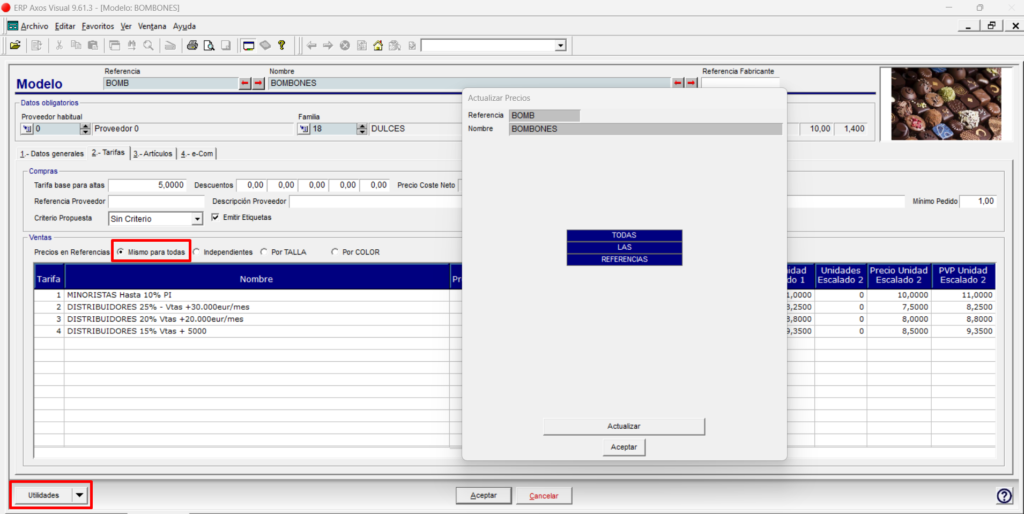The height and width of the screenshot is (514, 1024).
Task: Open the Favoritos menu
Action: click(x=98, y=26)
